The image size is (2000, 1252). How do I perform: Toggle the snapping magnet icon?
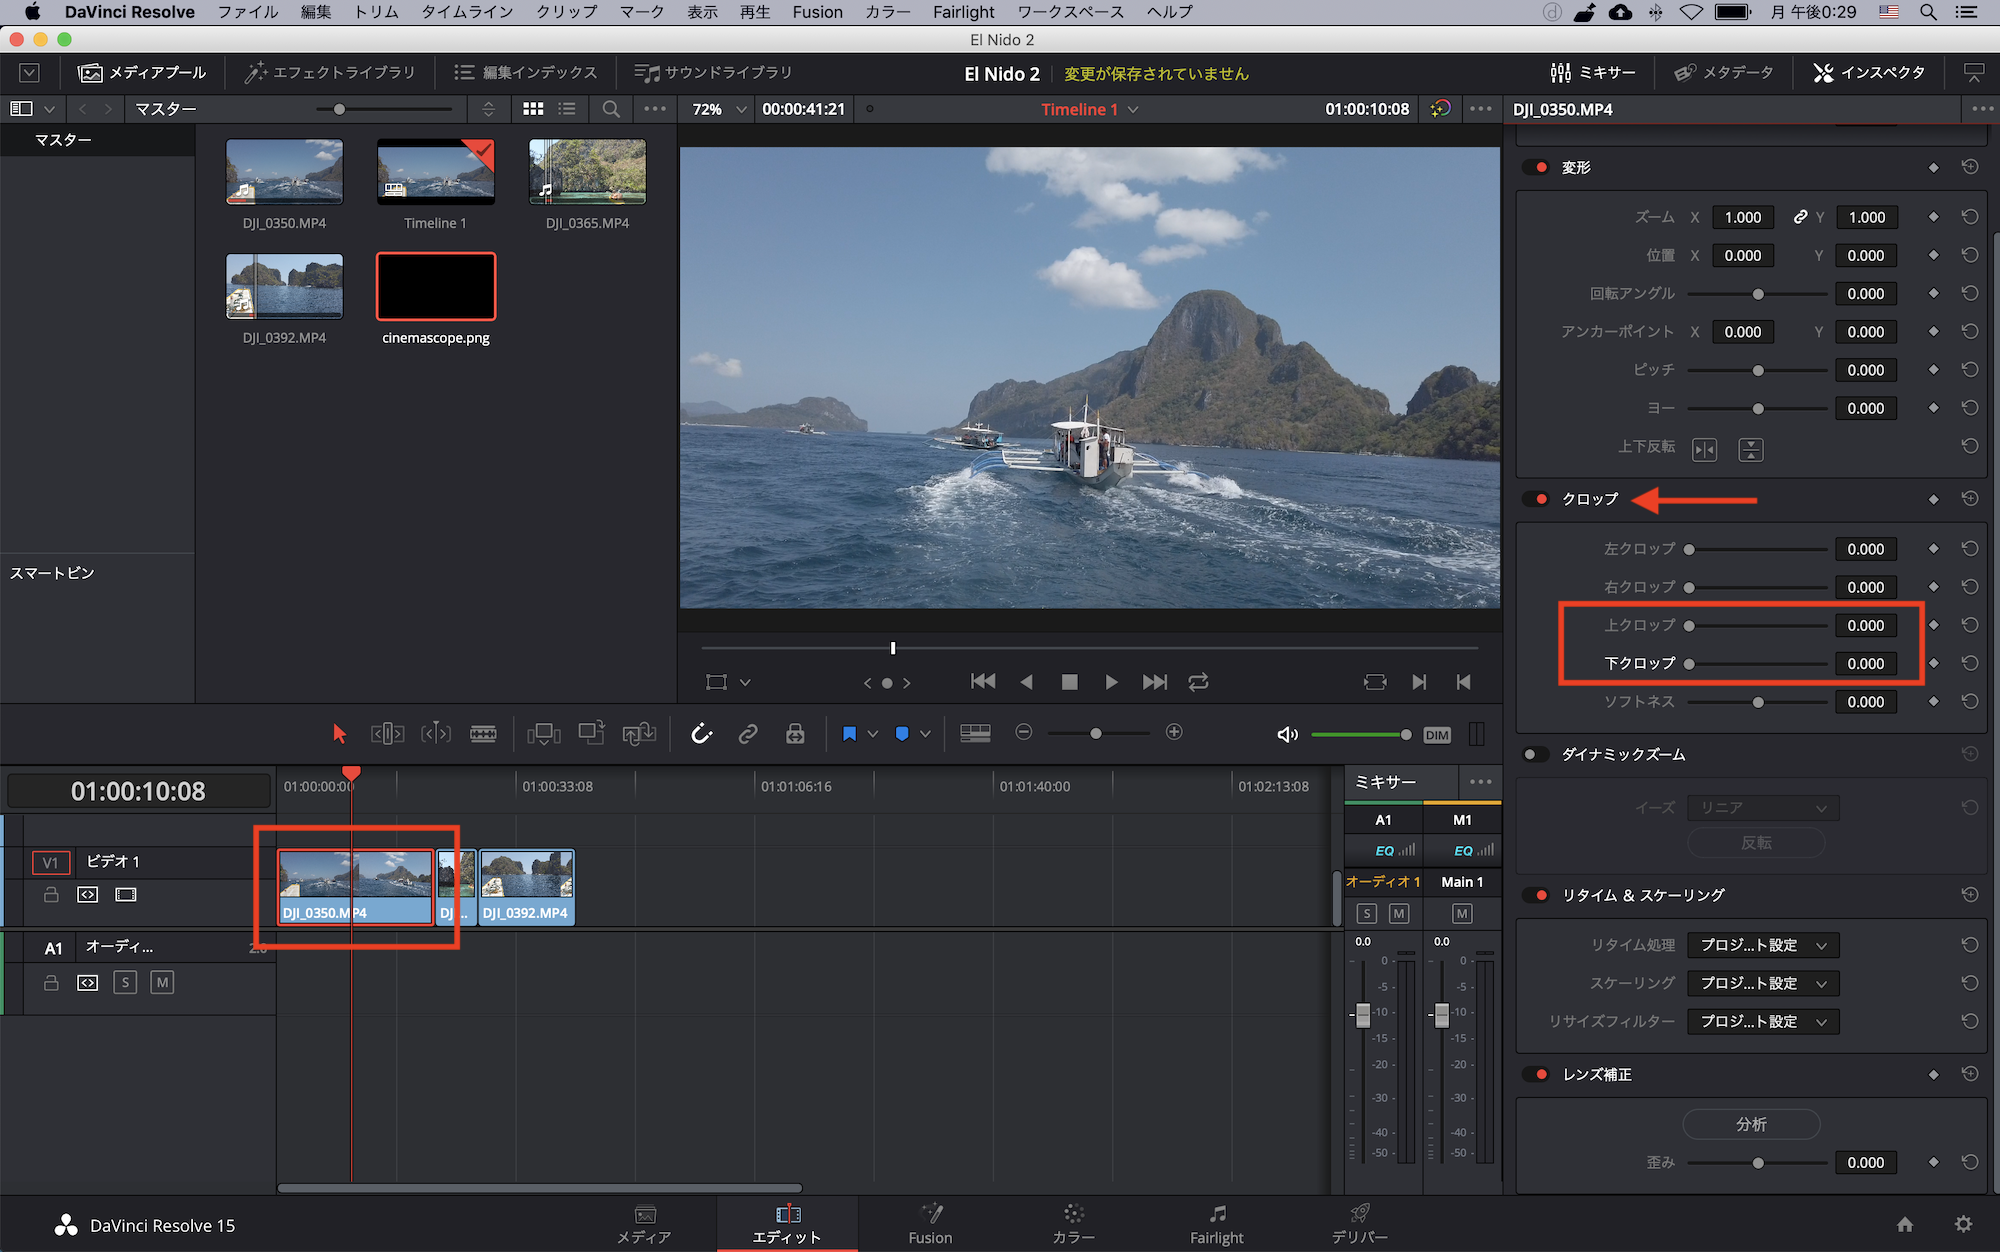pyautogui.click(x=702, y=734)
